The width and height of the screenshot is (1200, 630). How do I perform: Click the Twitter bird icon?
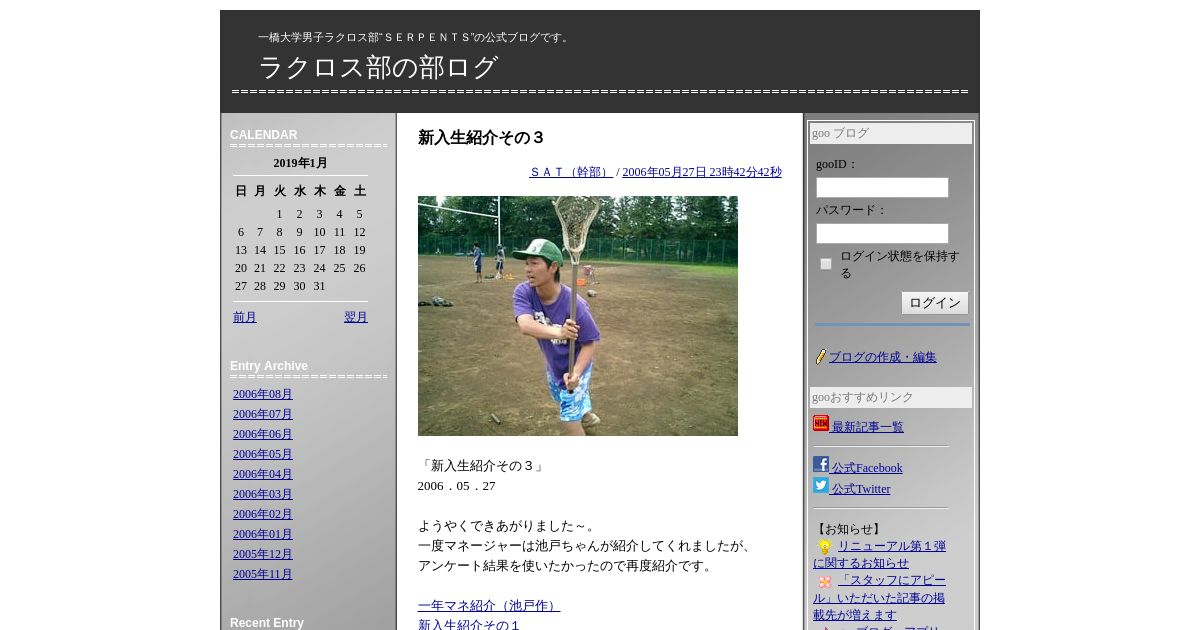click(821, 485)
